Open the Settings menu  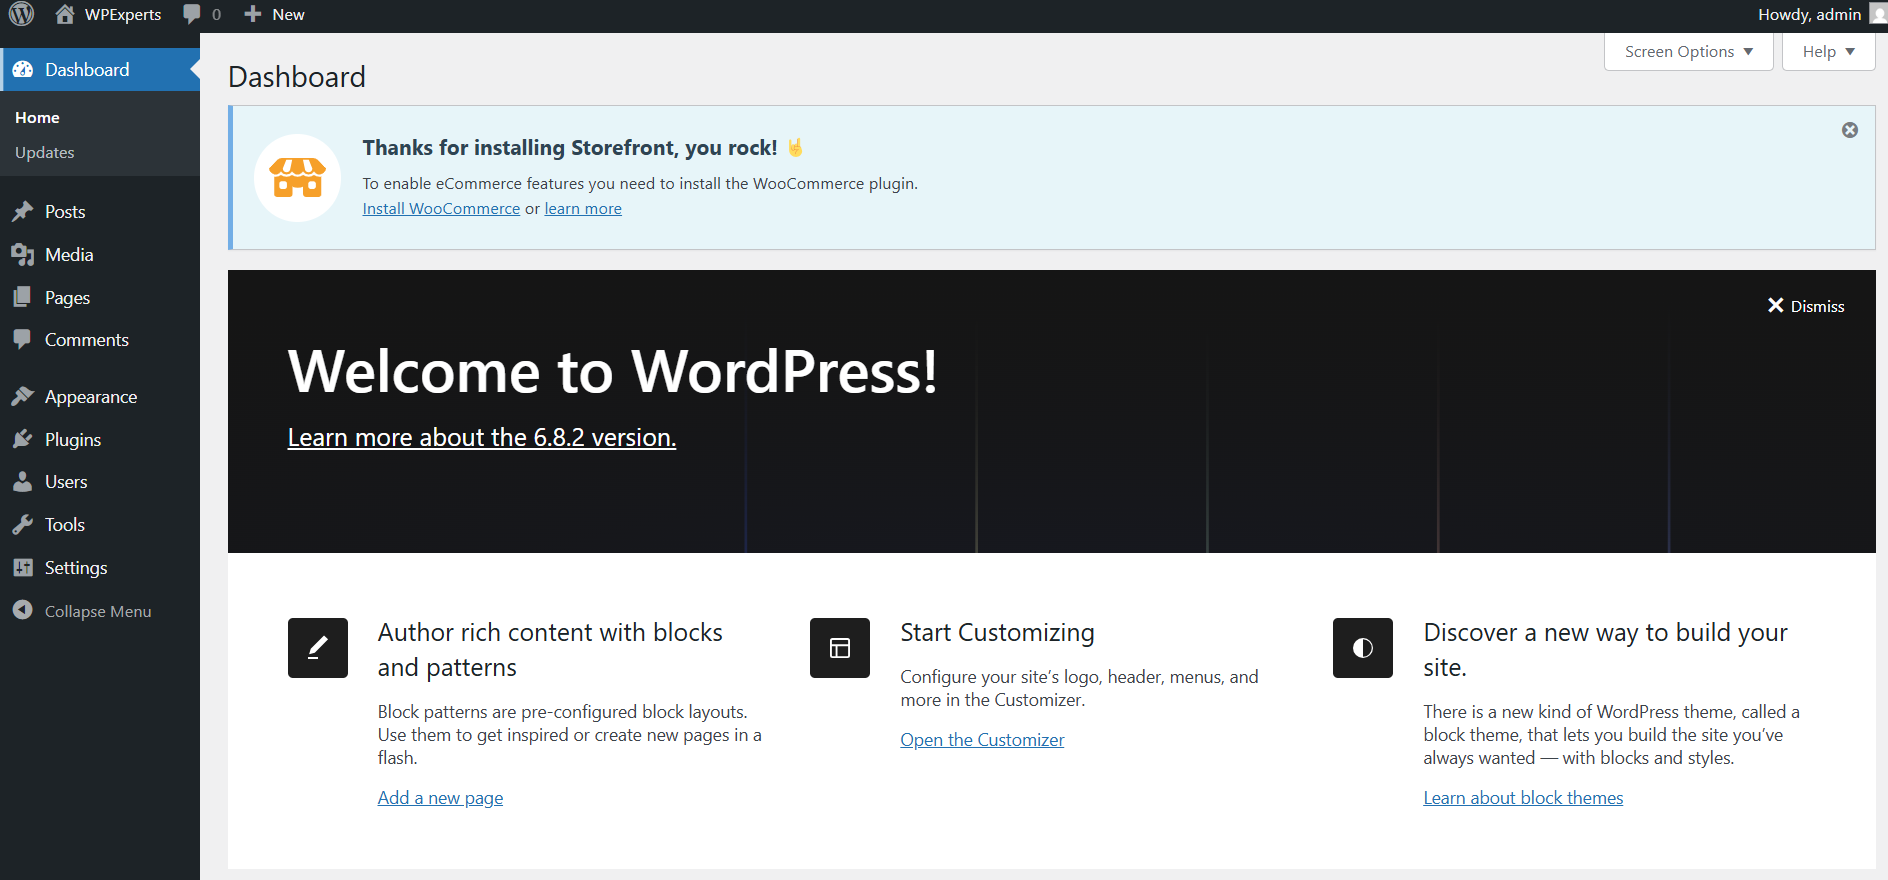[x=100, y=568]
